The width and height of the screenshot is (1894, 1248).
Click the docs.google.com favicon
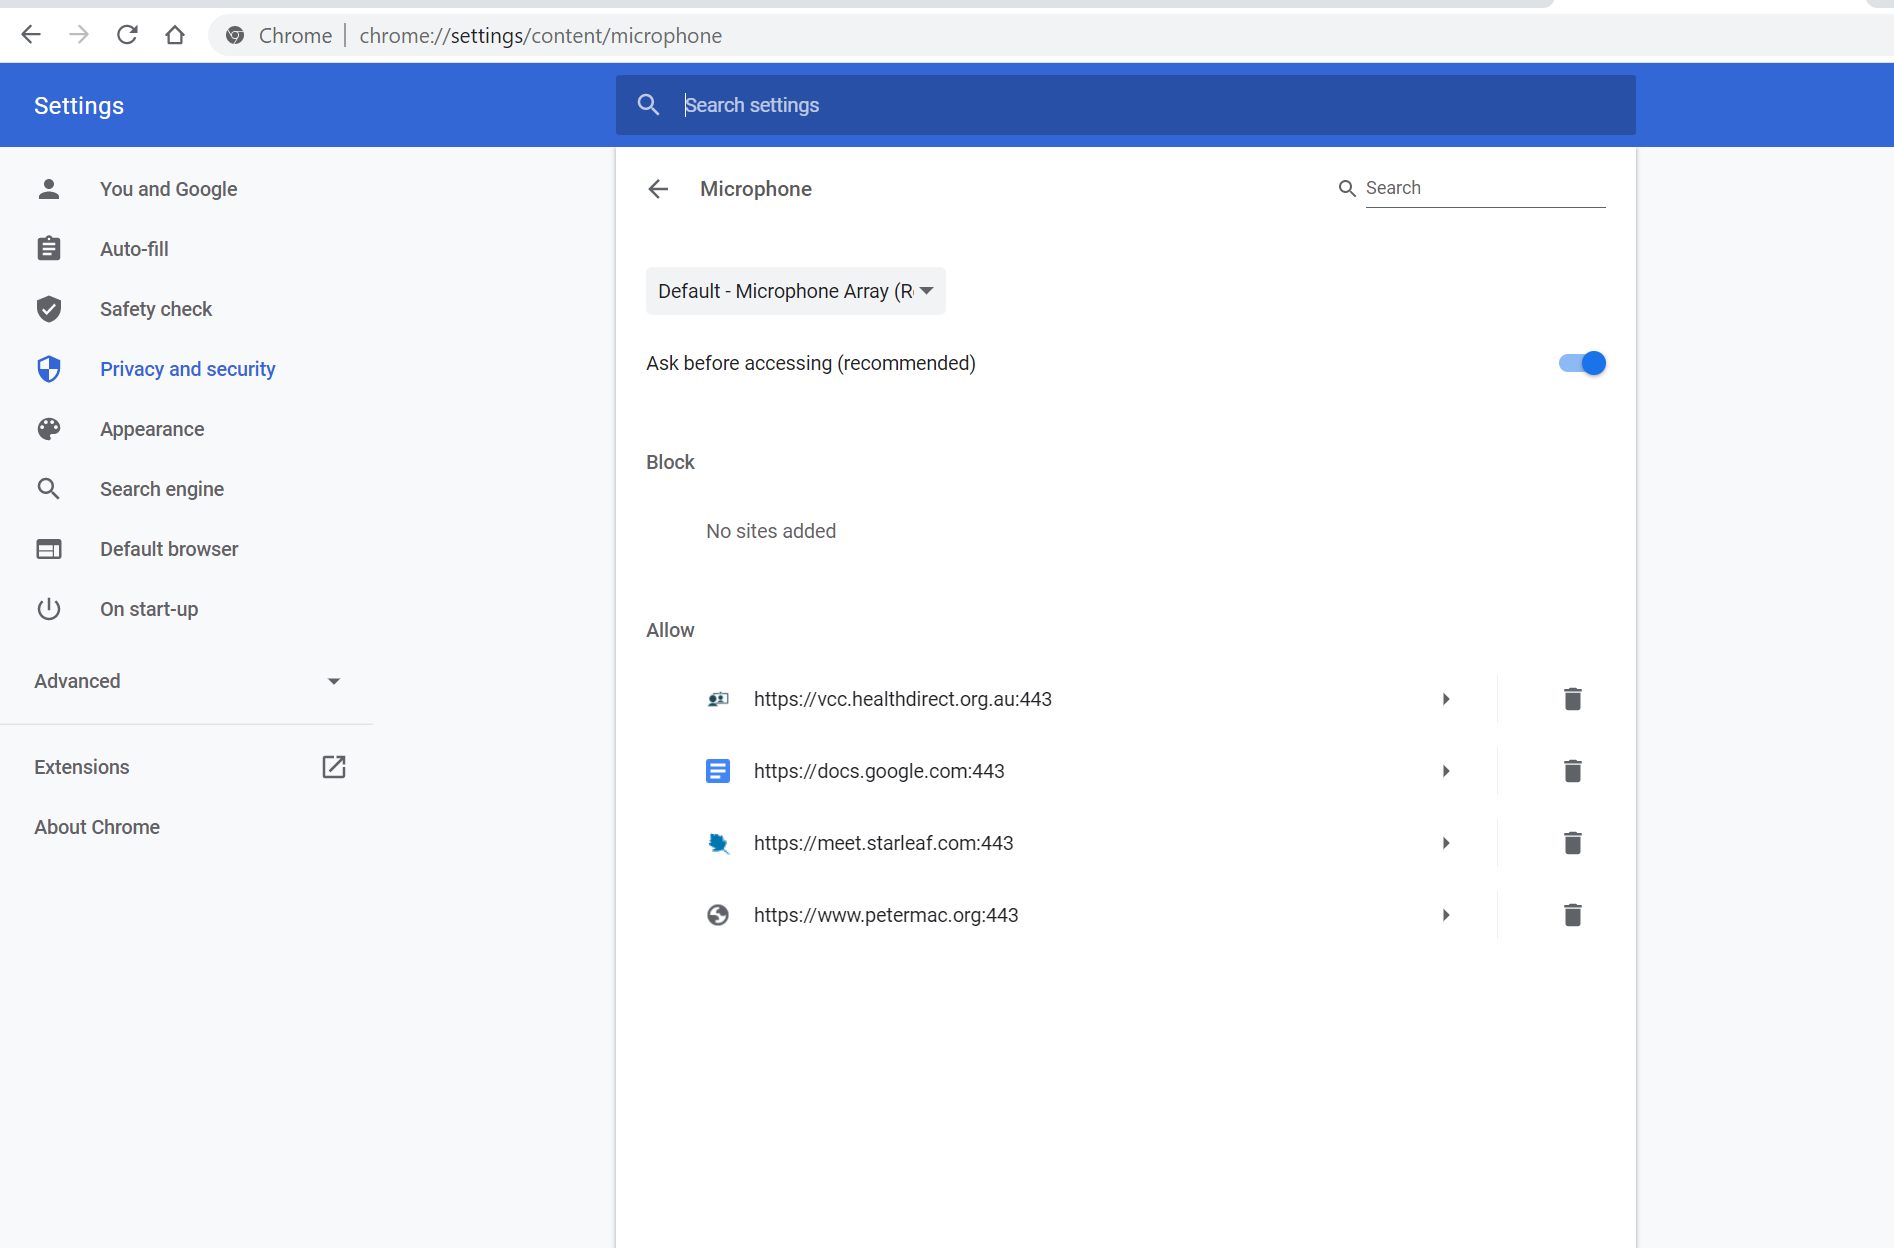click(718, 771)
